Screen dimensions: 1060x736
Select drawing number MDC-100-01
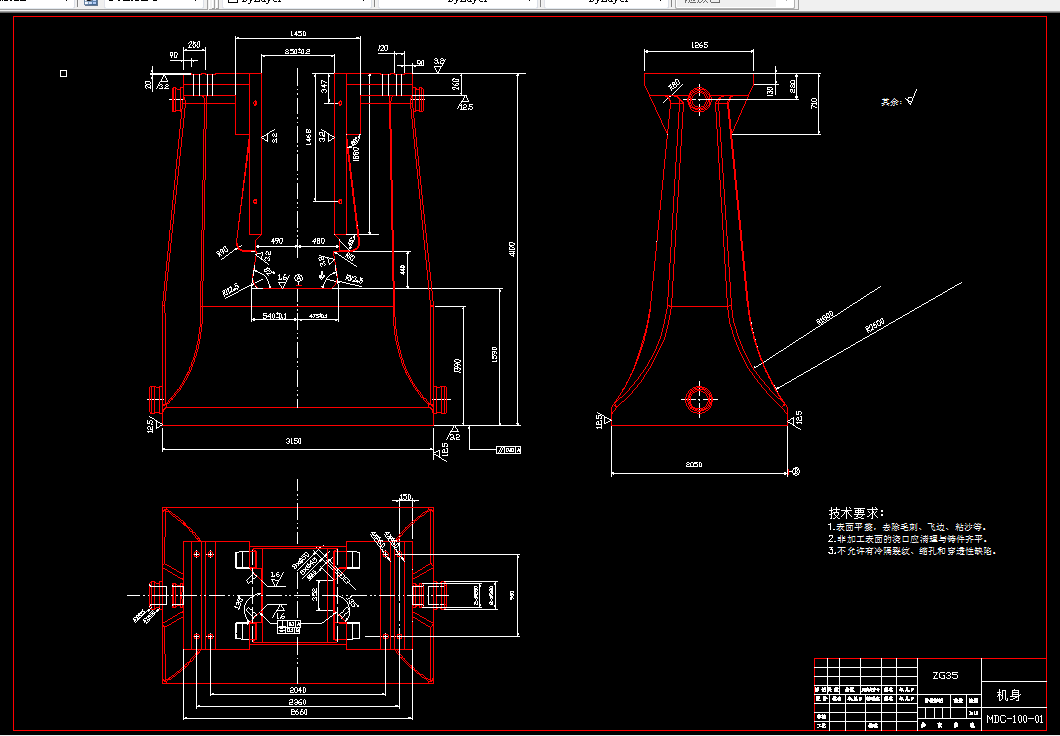pos(1015,719)
